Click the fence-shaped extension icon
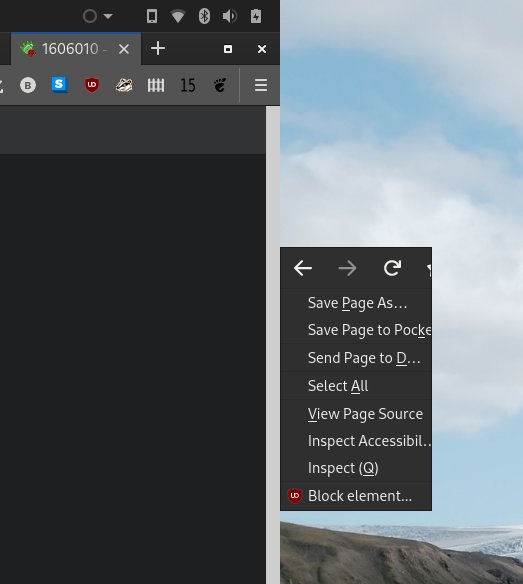Viewport: 523px width, 584px height. pyautogui.click(x=156, y=85)
